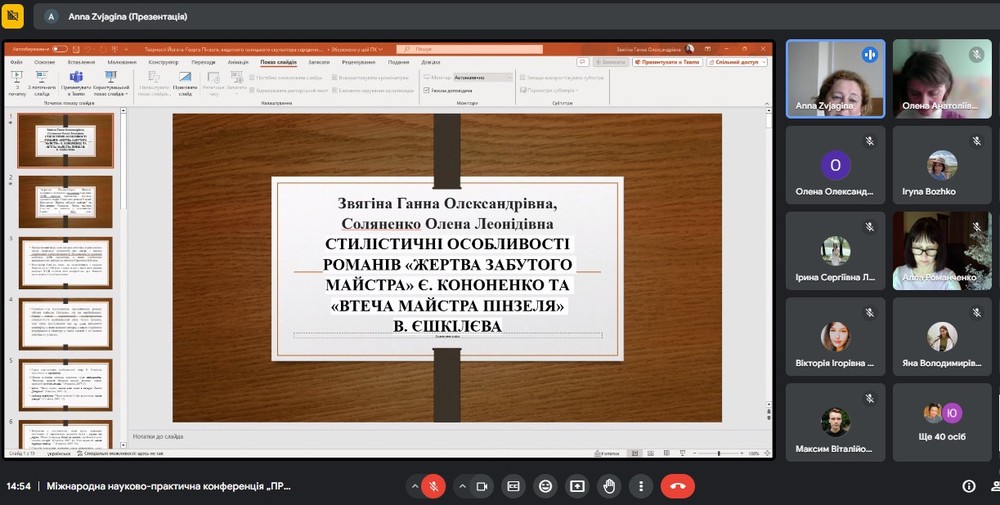Raise hand in the meeting

coord(609,486)
